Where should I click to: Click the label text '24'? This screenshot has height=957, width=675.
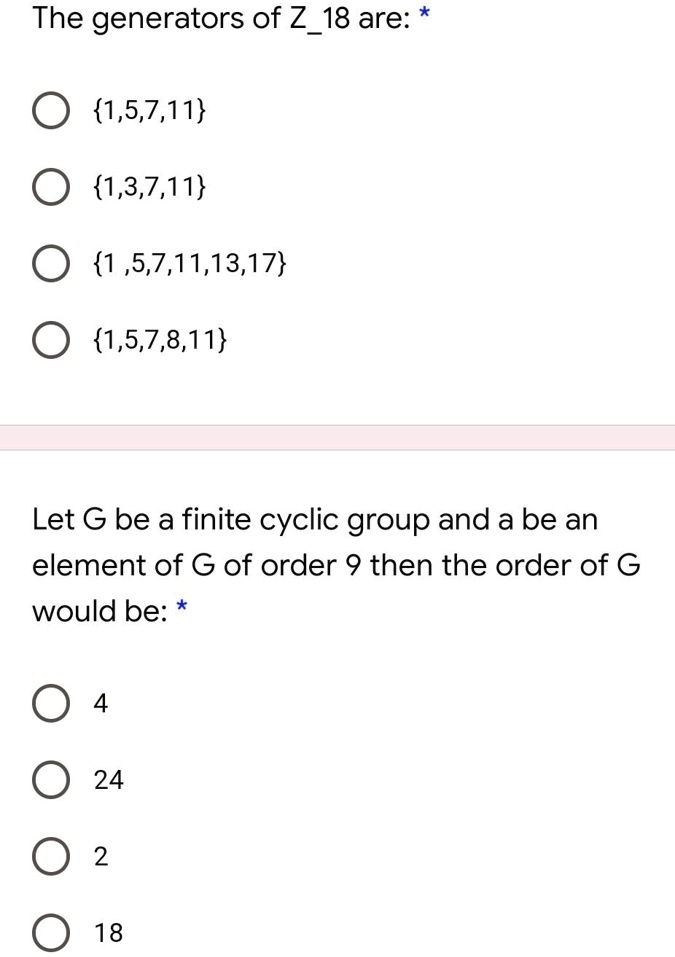[108, 780]
